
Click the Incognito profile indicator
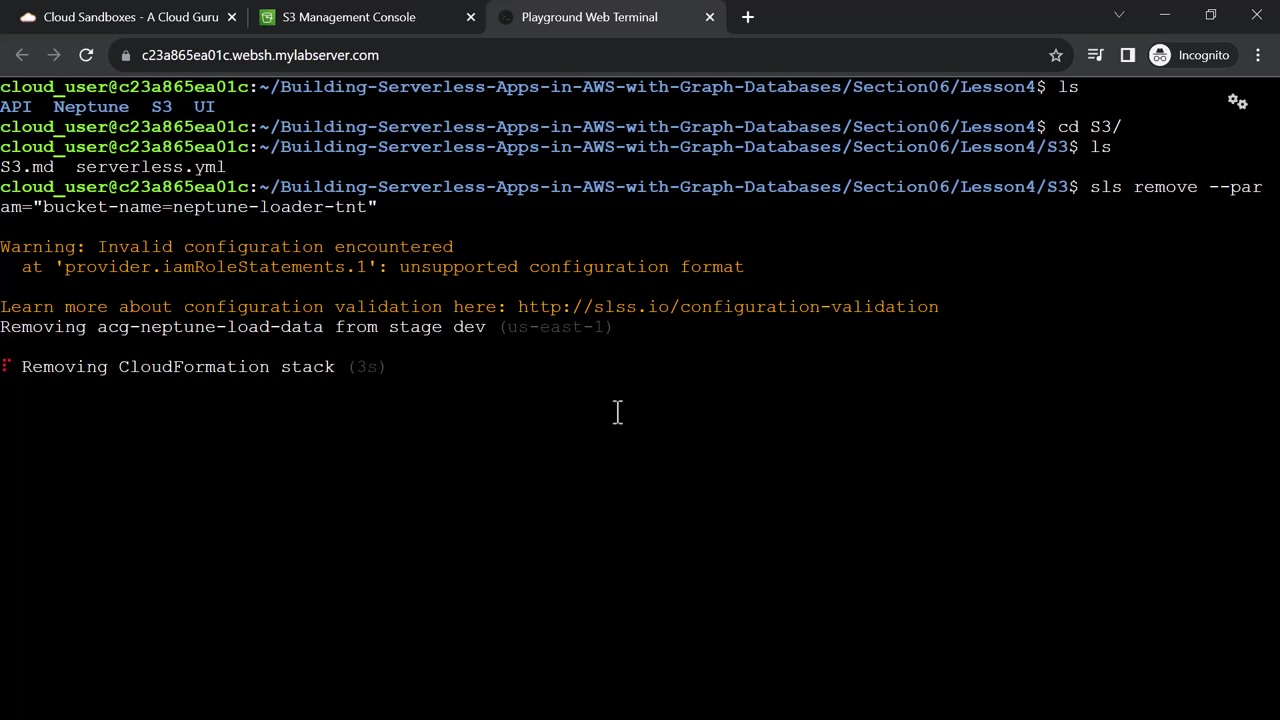point(1190,55)
